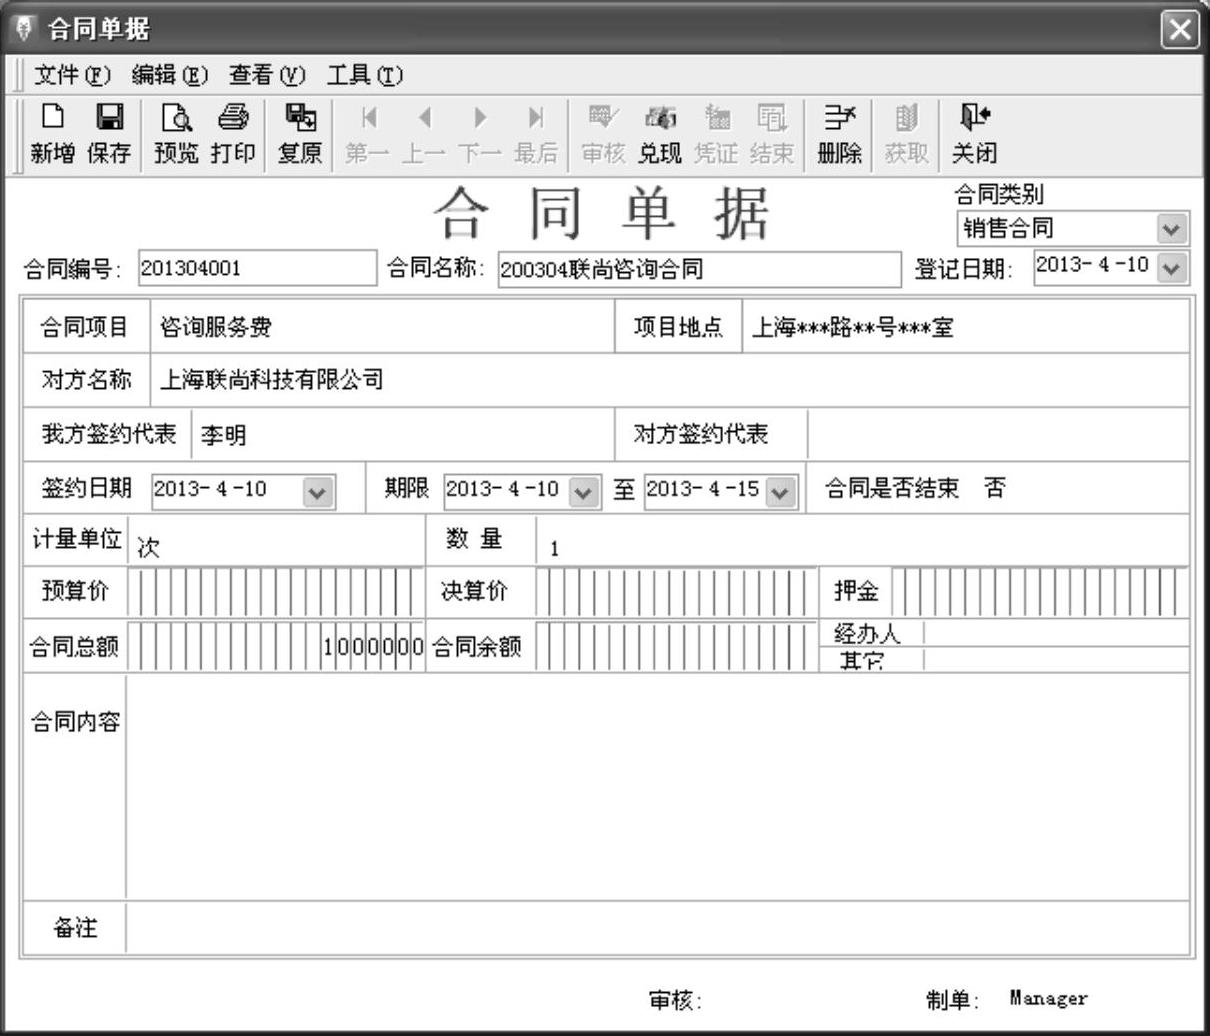
Task: Open the 编辑 (Edit) menu
Action: [x=170, y=75]
